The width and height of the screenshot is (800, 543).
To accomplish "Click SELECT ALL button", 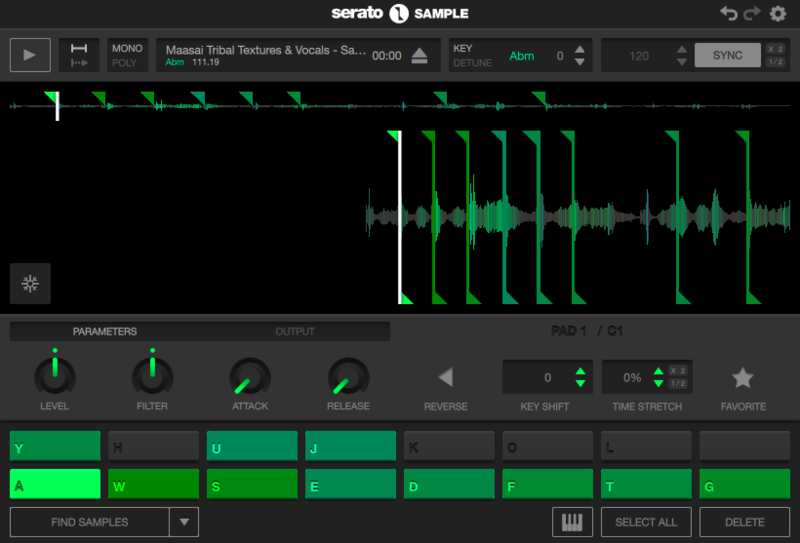I will click(x=646, y=522).
